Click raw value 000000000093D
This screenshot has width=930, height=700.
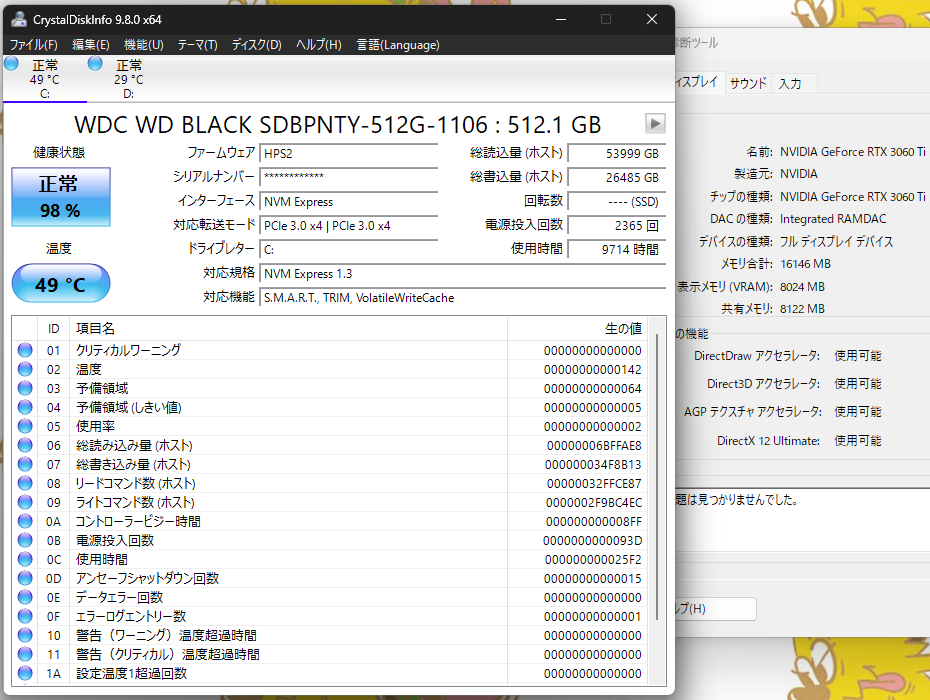pos(593,540)
